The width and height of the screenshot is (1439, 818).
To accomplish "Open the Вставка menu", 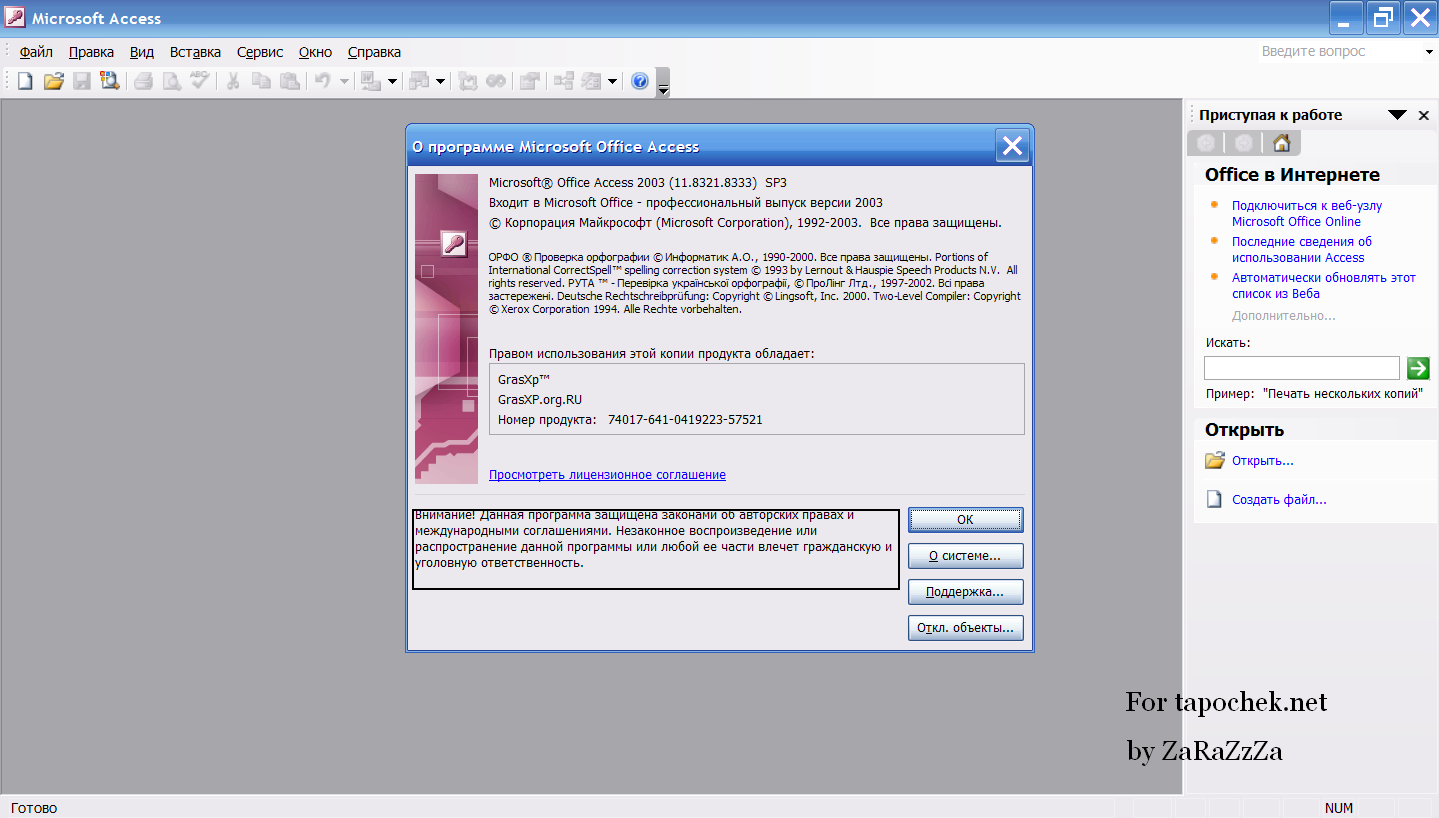I will pyautogui.click(x=195, y=52).
